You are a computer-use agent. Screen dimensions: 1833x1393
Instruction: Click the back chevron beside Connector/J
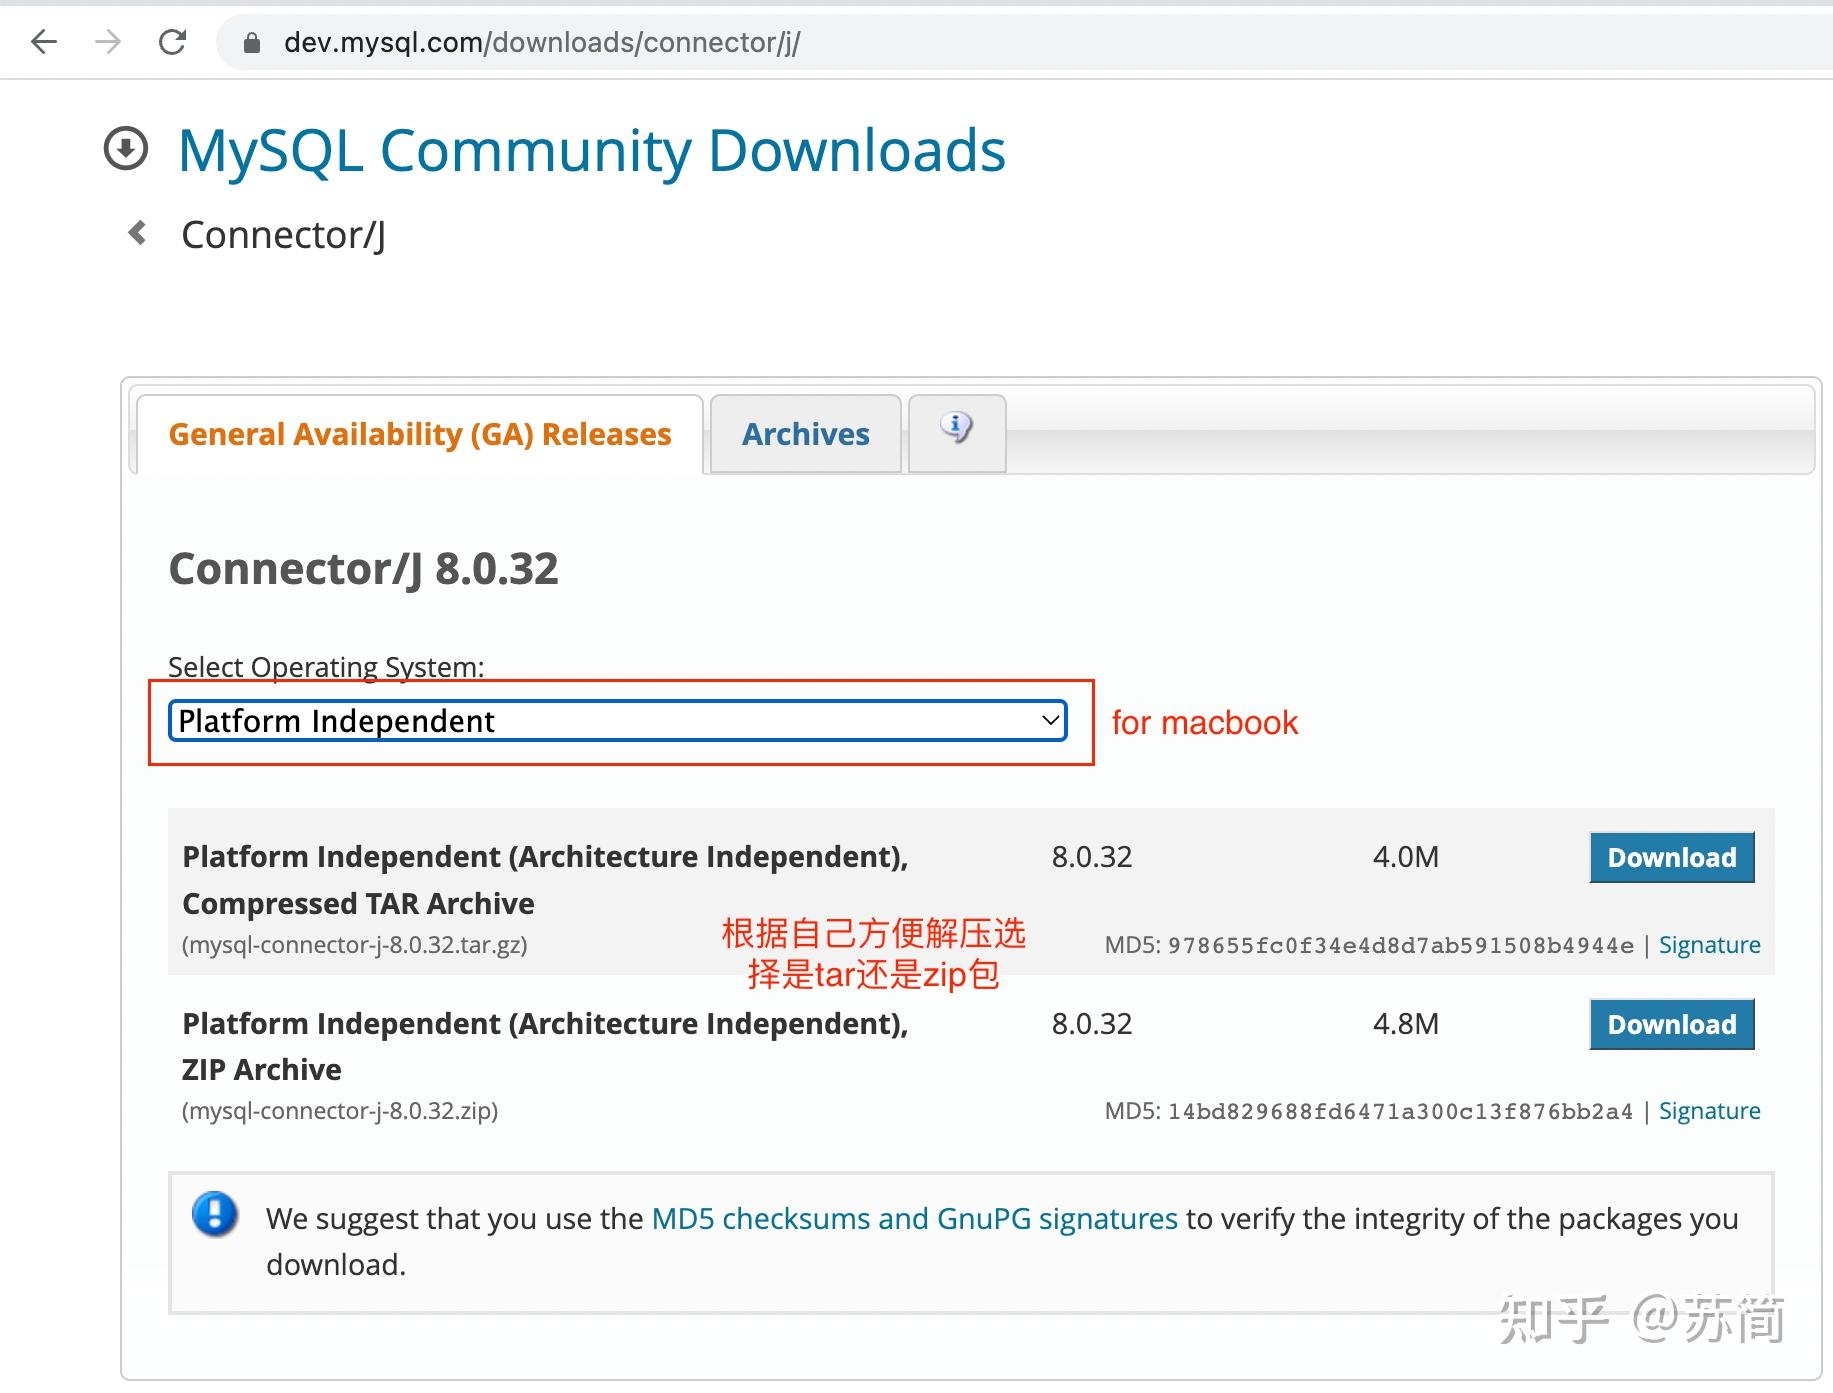[x=138, y=233]
